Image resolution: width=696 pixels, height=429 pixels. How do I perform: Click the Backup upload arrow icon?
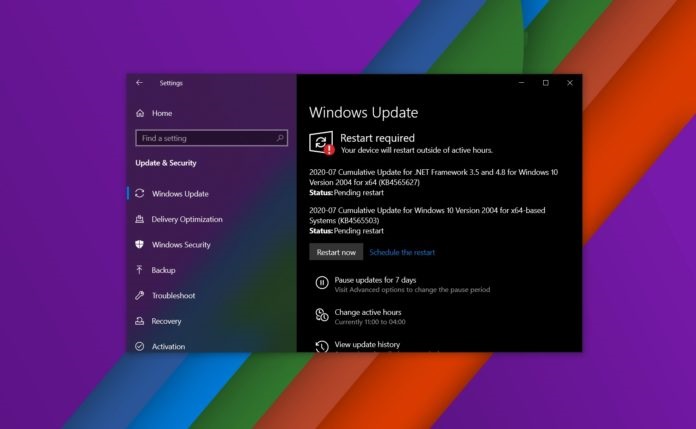point(139,270)
